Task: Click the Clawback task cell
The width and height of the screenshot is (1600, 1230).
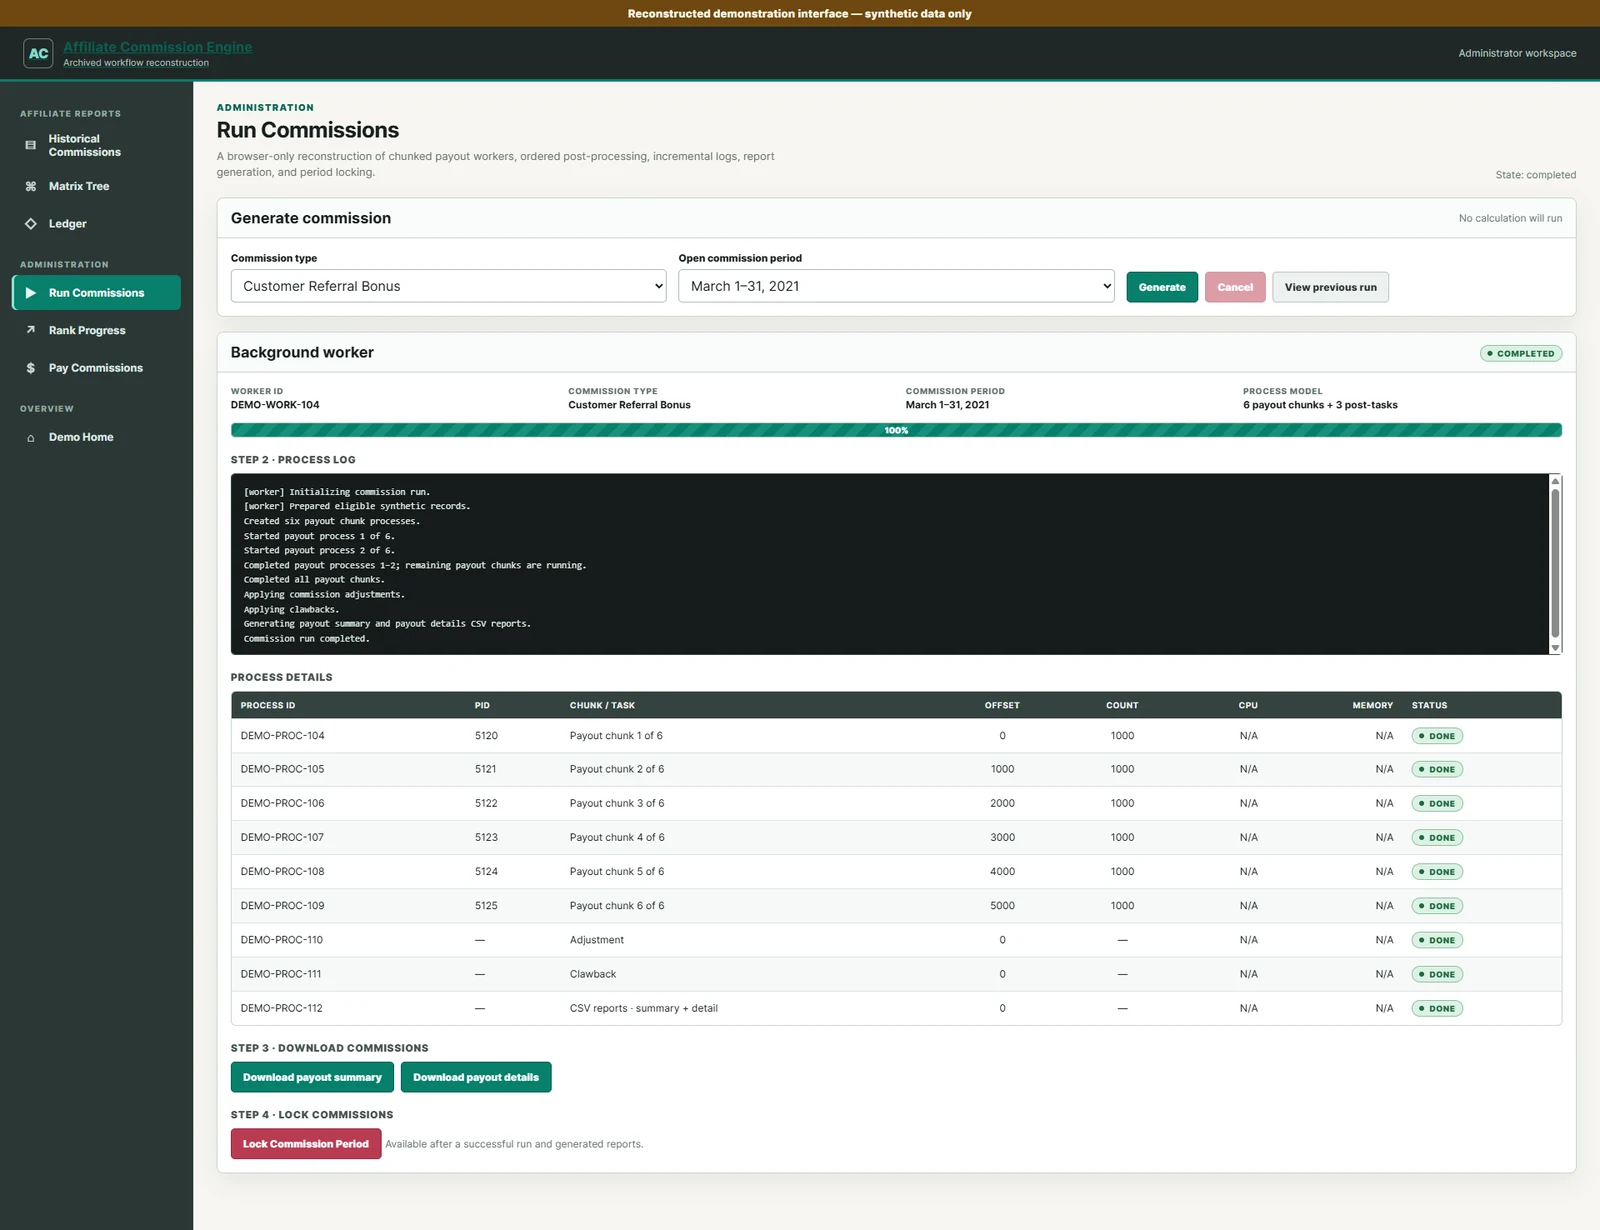Action: click(x=593, y=974)
